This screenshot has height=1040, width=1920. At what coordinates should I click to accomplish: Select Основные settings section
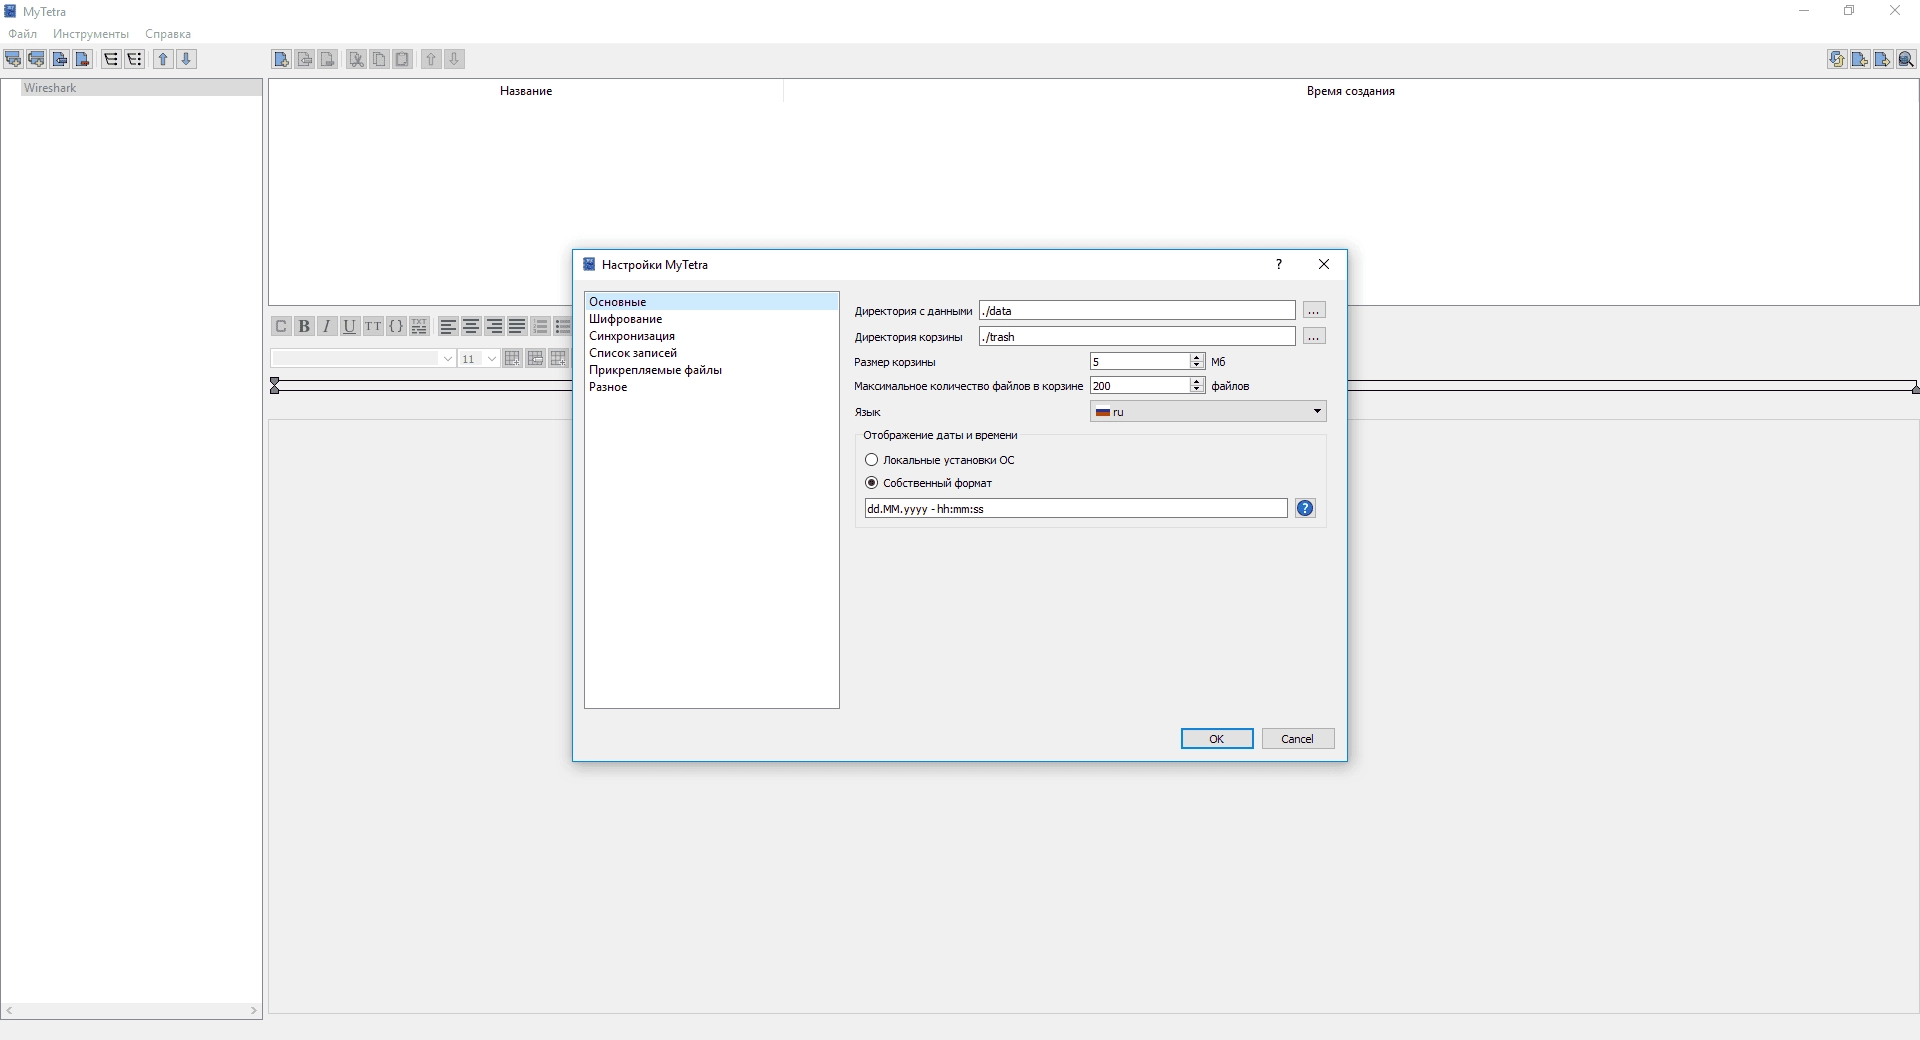pyautogui.click(x=711, y=302)
